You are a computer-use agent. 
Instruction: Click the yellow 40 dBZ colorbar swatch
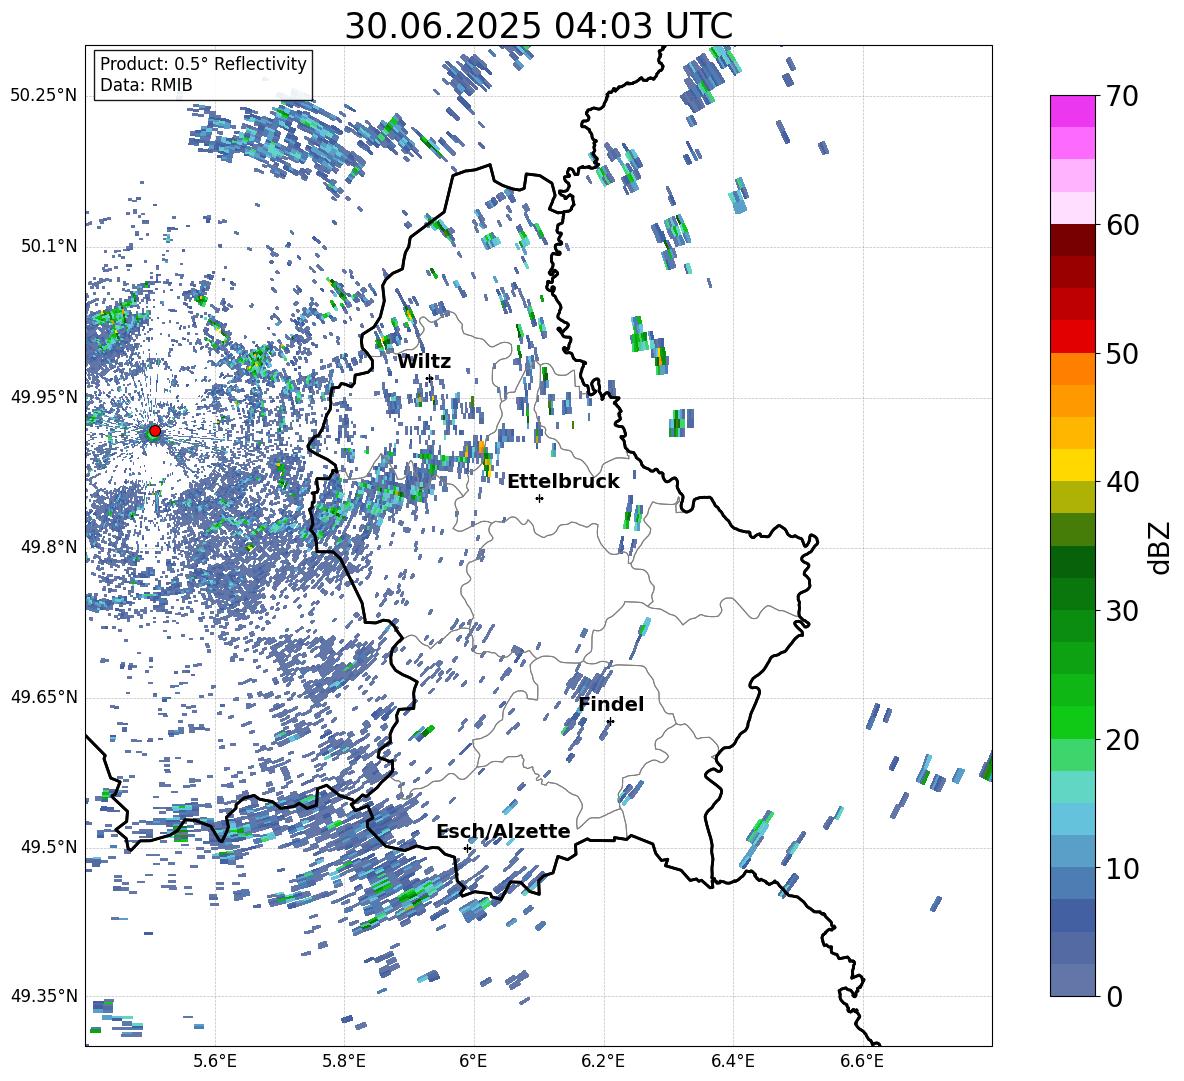pyautogui.click(x=1073, y=466)
